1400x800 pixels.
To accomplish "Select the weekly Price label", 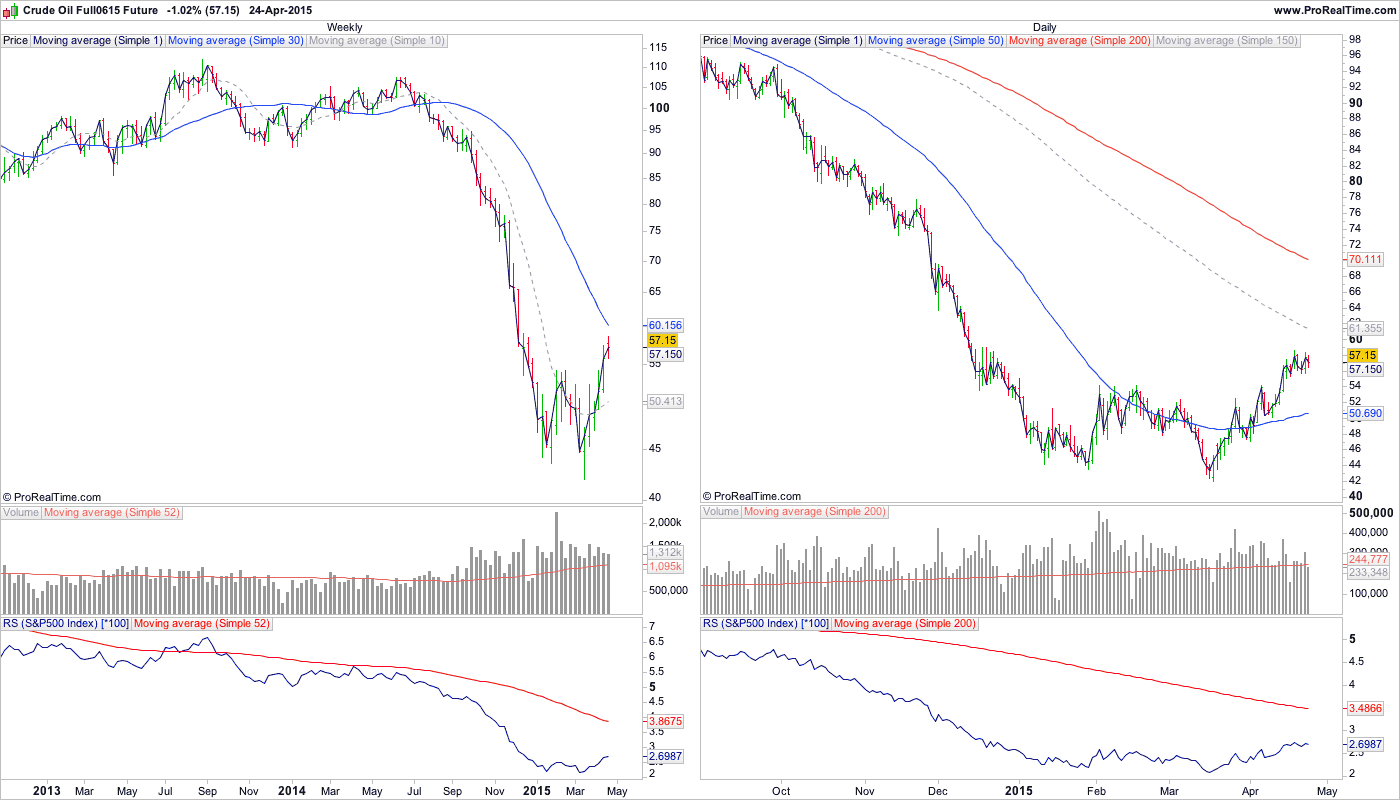I will (x=16, y=41).
